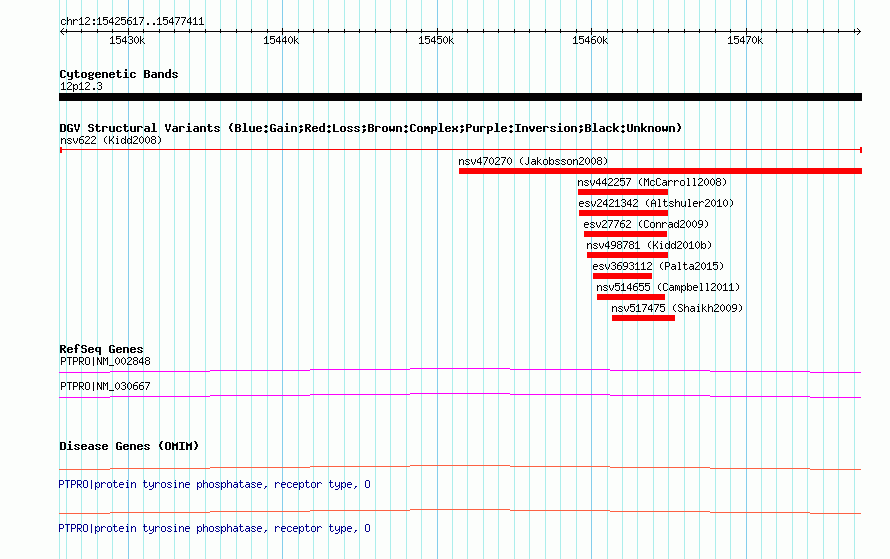Click the 15440k ruler tick label
890x559 pixels.
[x=281, y=40]
